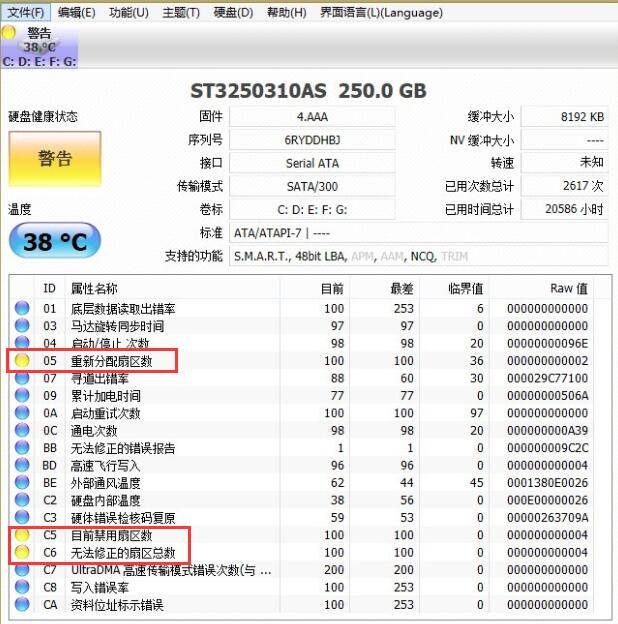Click the blue status icon for 通电次数
Viewport: 618px width, 624px height.
coord(22,431)
